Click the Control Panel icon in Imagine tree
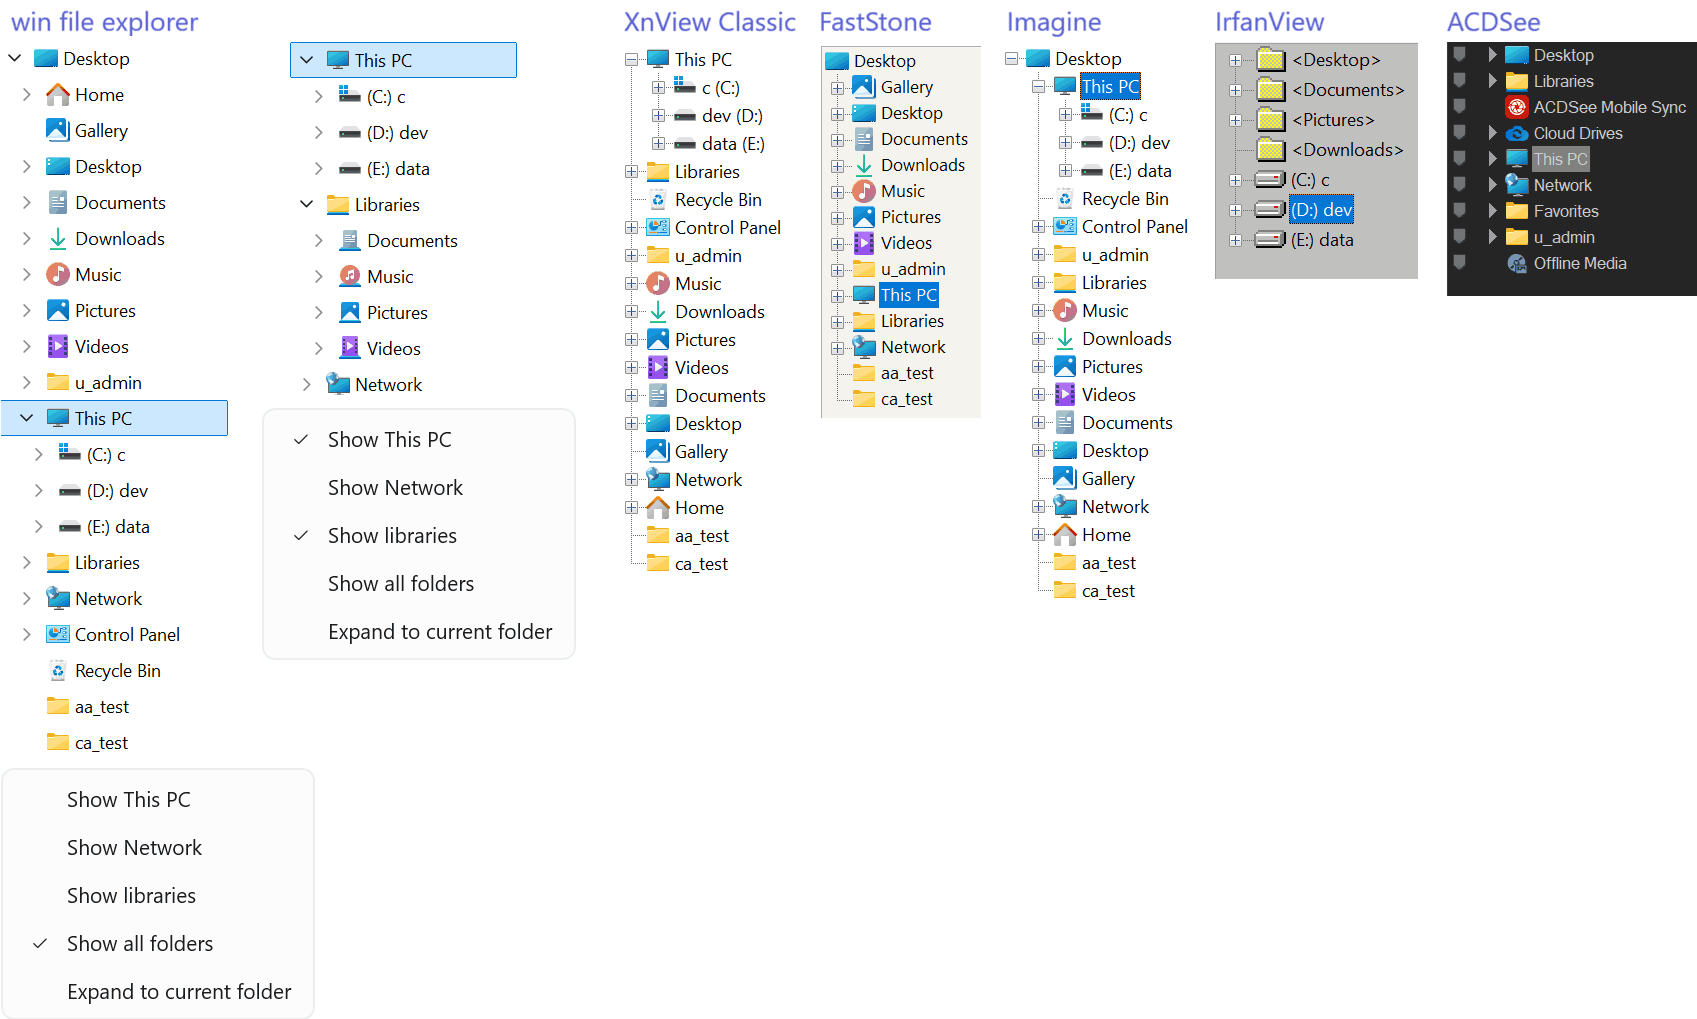1697x1019 pixels. pyautogui.click(x=1065, y=227)
